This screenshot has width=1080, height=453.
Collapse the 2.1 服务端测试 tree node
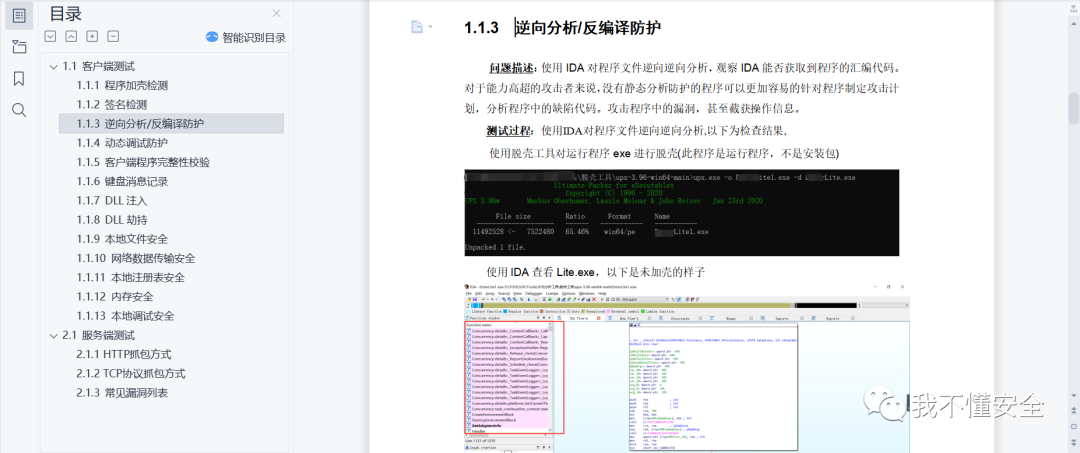click(x=53, y=336)
